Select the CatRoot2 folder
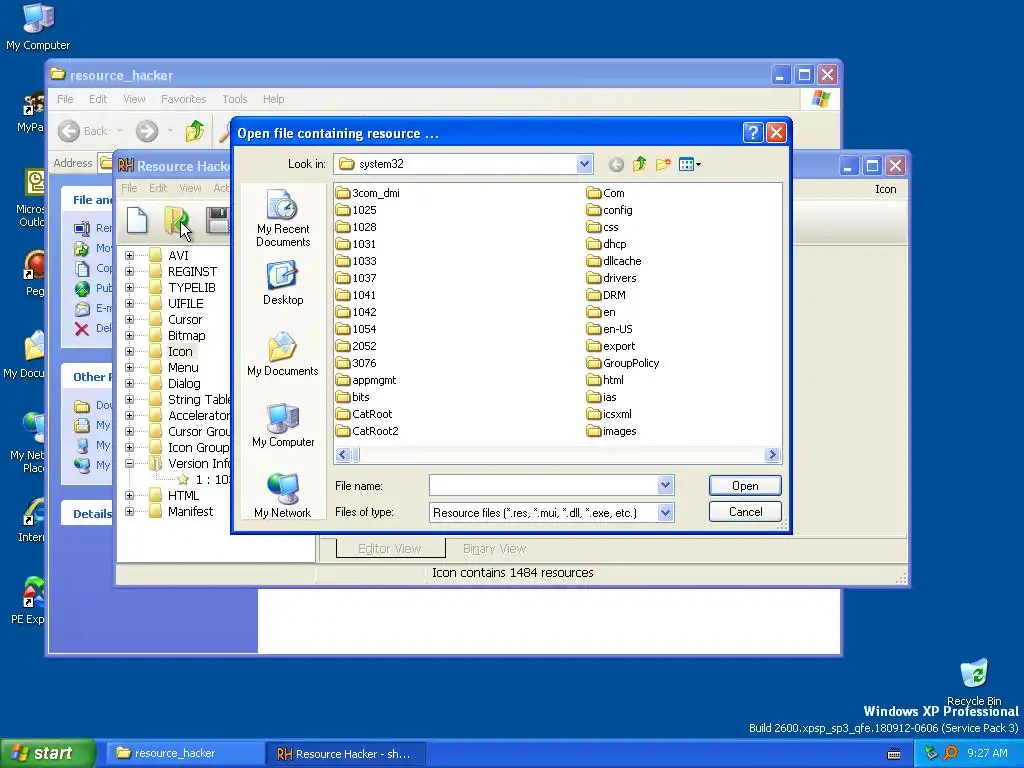Image resolution: width=1024 pixels, height=768 pixels. 367,430
